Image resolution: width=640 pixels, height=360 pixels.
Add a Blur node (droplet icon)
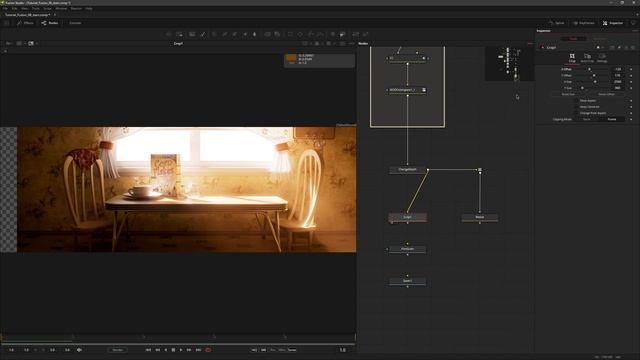pos(255,34)
